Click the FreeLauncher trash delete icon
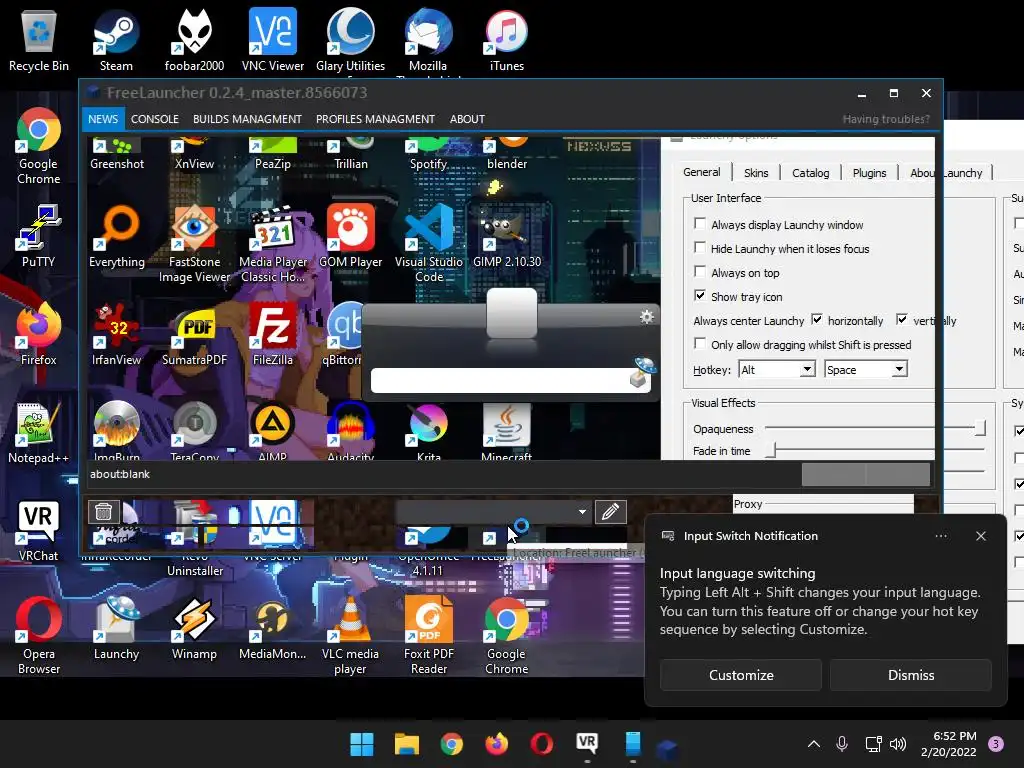Viewport: 1024px width, 768px height. (x=103, y=511)
